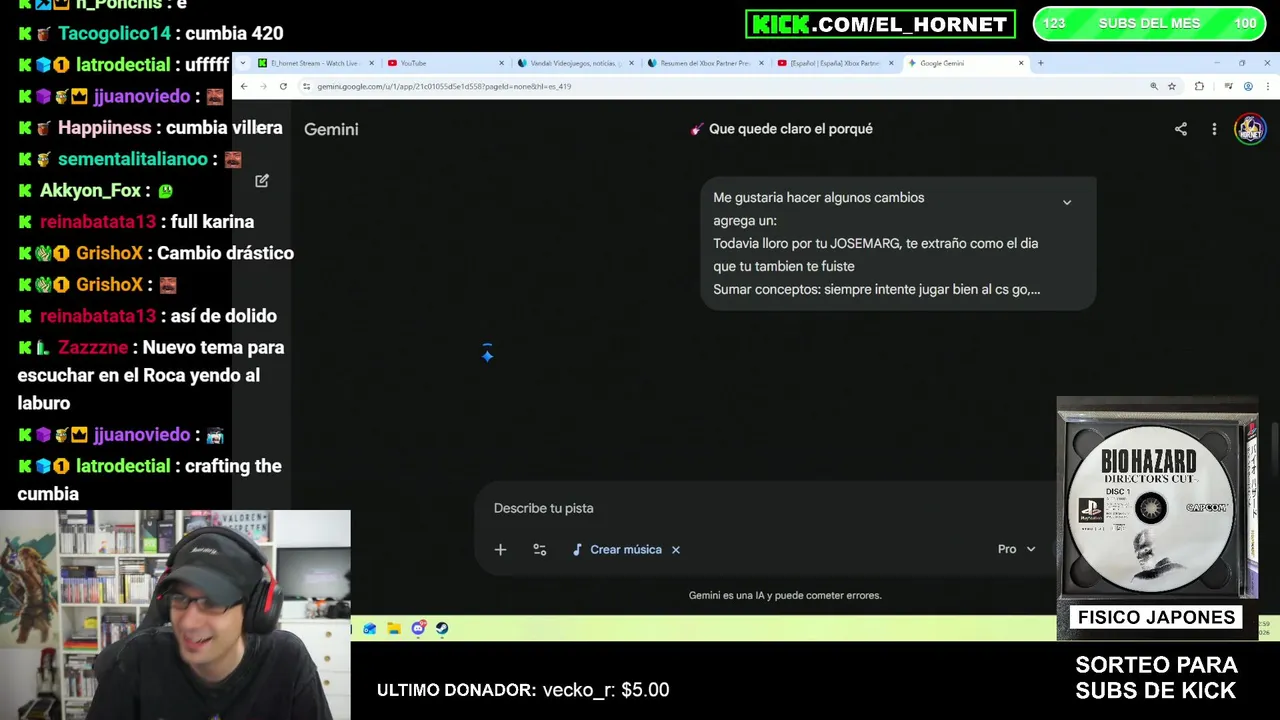Switch to the YouTube browser tab
Image resolution: width=1280 pixels, height=720 pixels.
[x=445, y=63]
